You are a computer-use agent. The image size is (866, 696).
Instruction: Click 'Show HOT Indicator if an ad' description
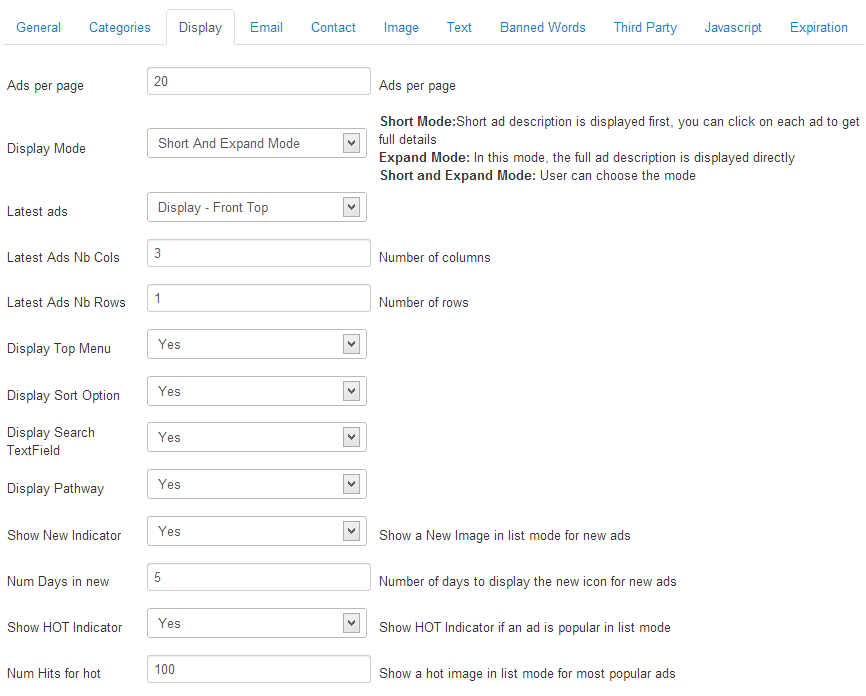point(525,628)
